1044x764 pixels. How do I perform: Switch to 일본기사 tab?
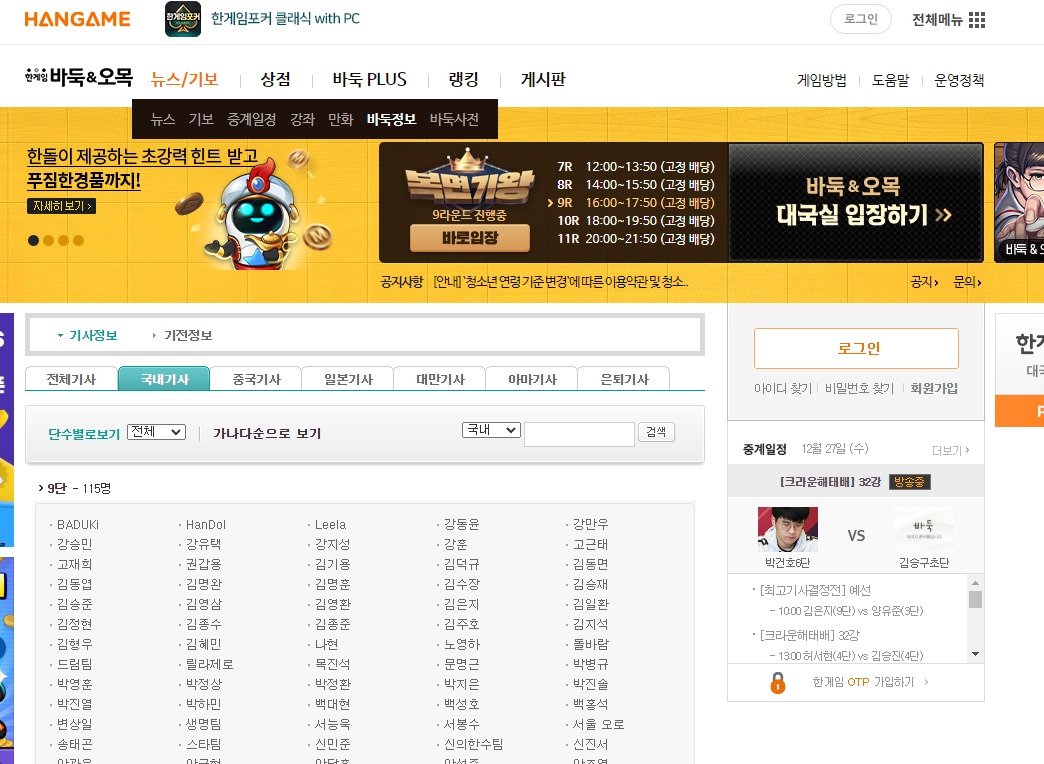click(x=348, y=379)
